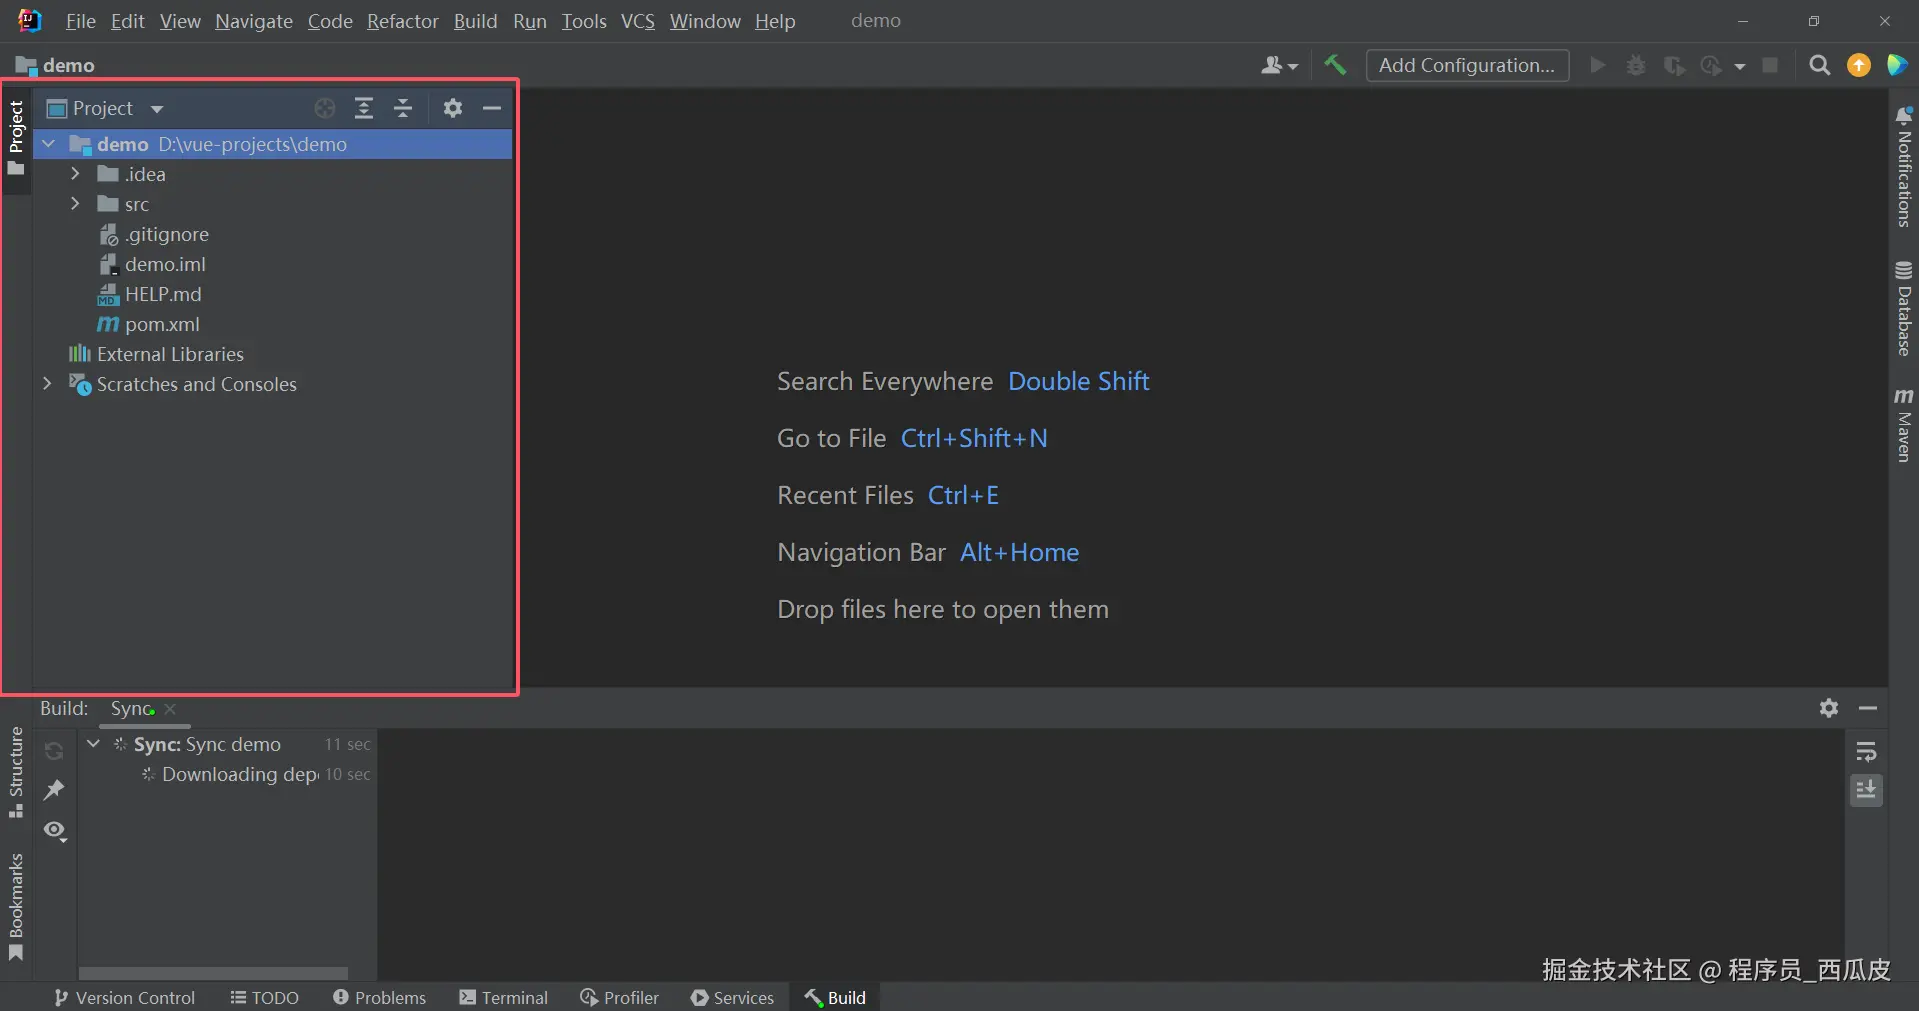The height and width of the screenshot is (1011, 1919).
Task: Open Build panel settings gear
Action: point(1829,708)
